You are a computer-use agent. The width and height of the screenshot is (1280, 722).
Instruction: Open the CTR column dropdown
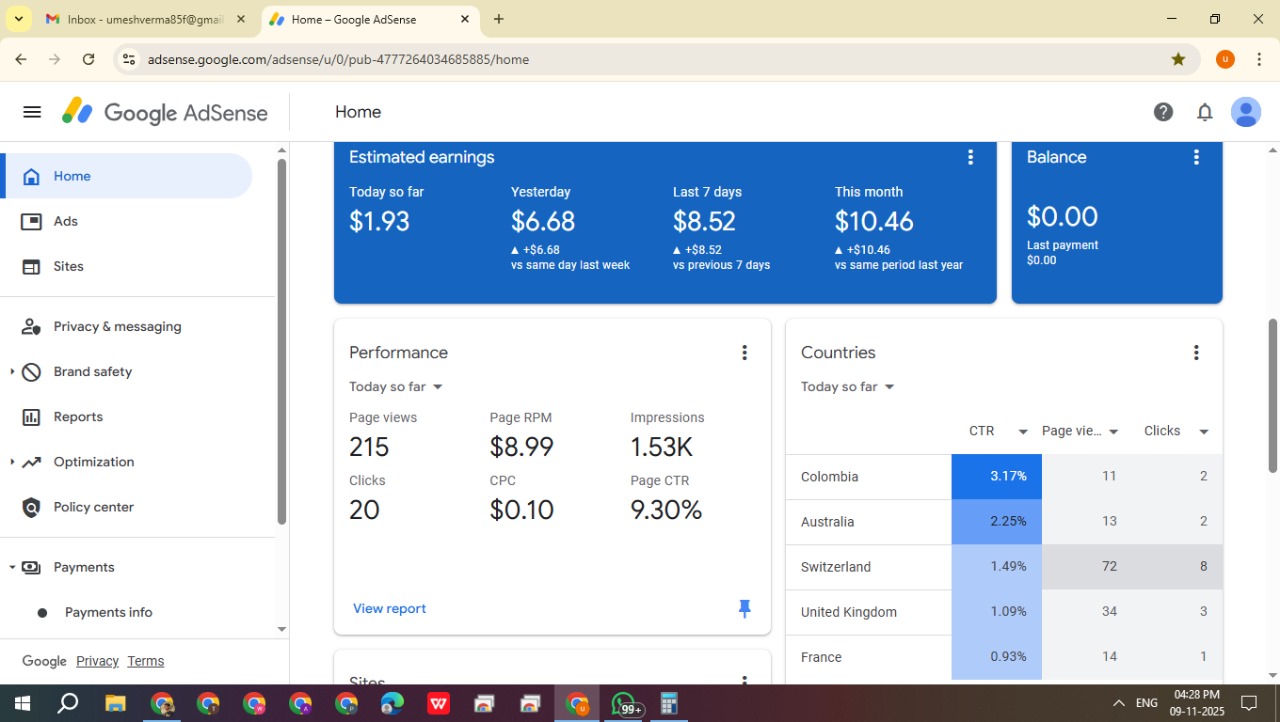[x=1022, y=432]
